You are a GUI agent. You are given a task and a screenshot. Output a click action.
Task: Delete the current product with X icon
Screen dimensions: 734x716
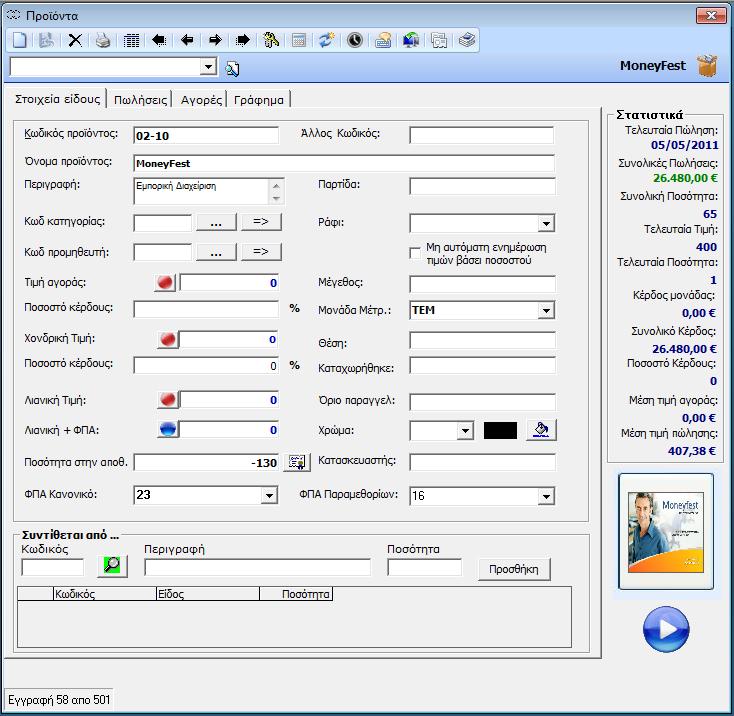click(75, 40)
